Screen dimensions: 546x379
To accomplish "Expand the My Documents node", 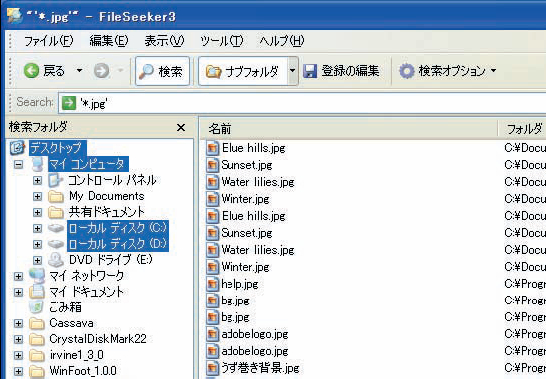I will point(37,196).
